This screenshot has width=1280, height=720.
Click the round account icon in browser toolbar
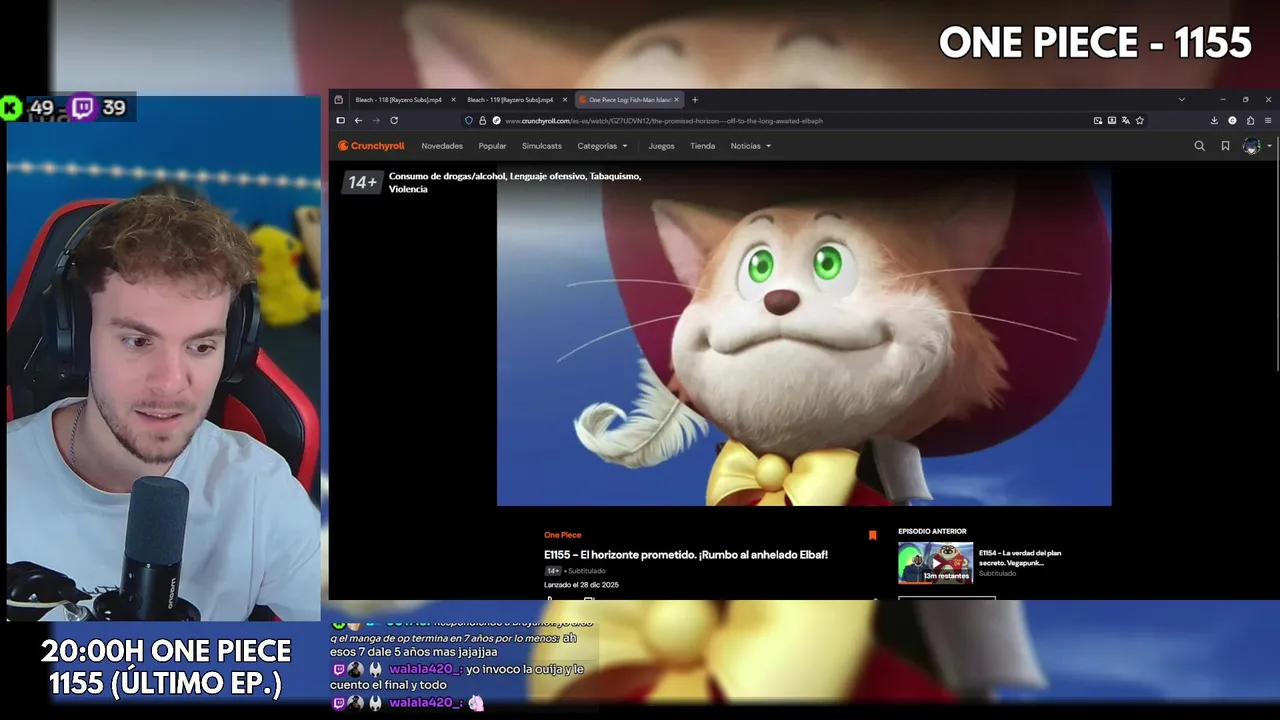(1232, 121)
